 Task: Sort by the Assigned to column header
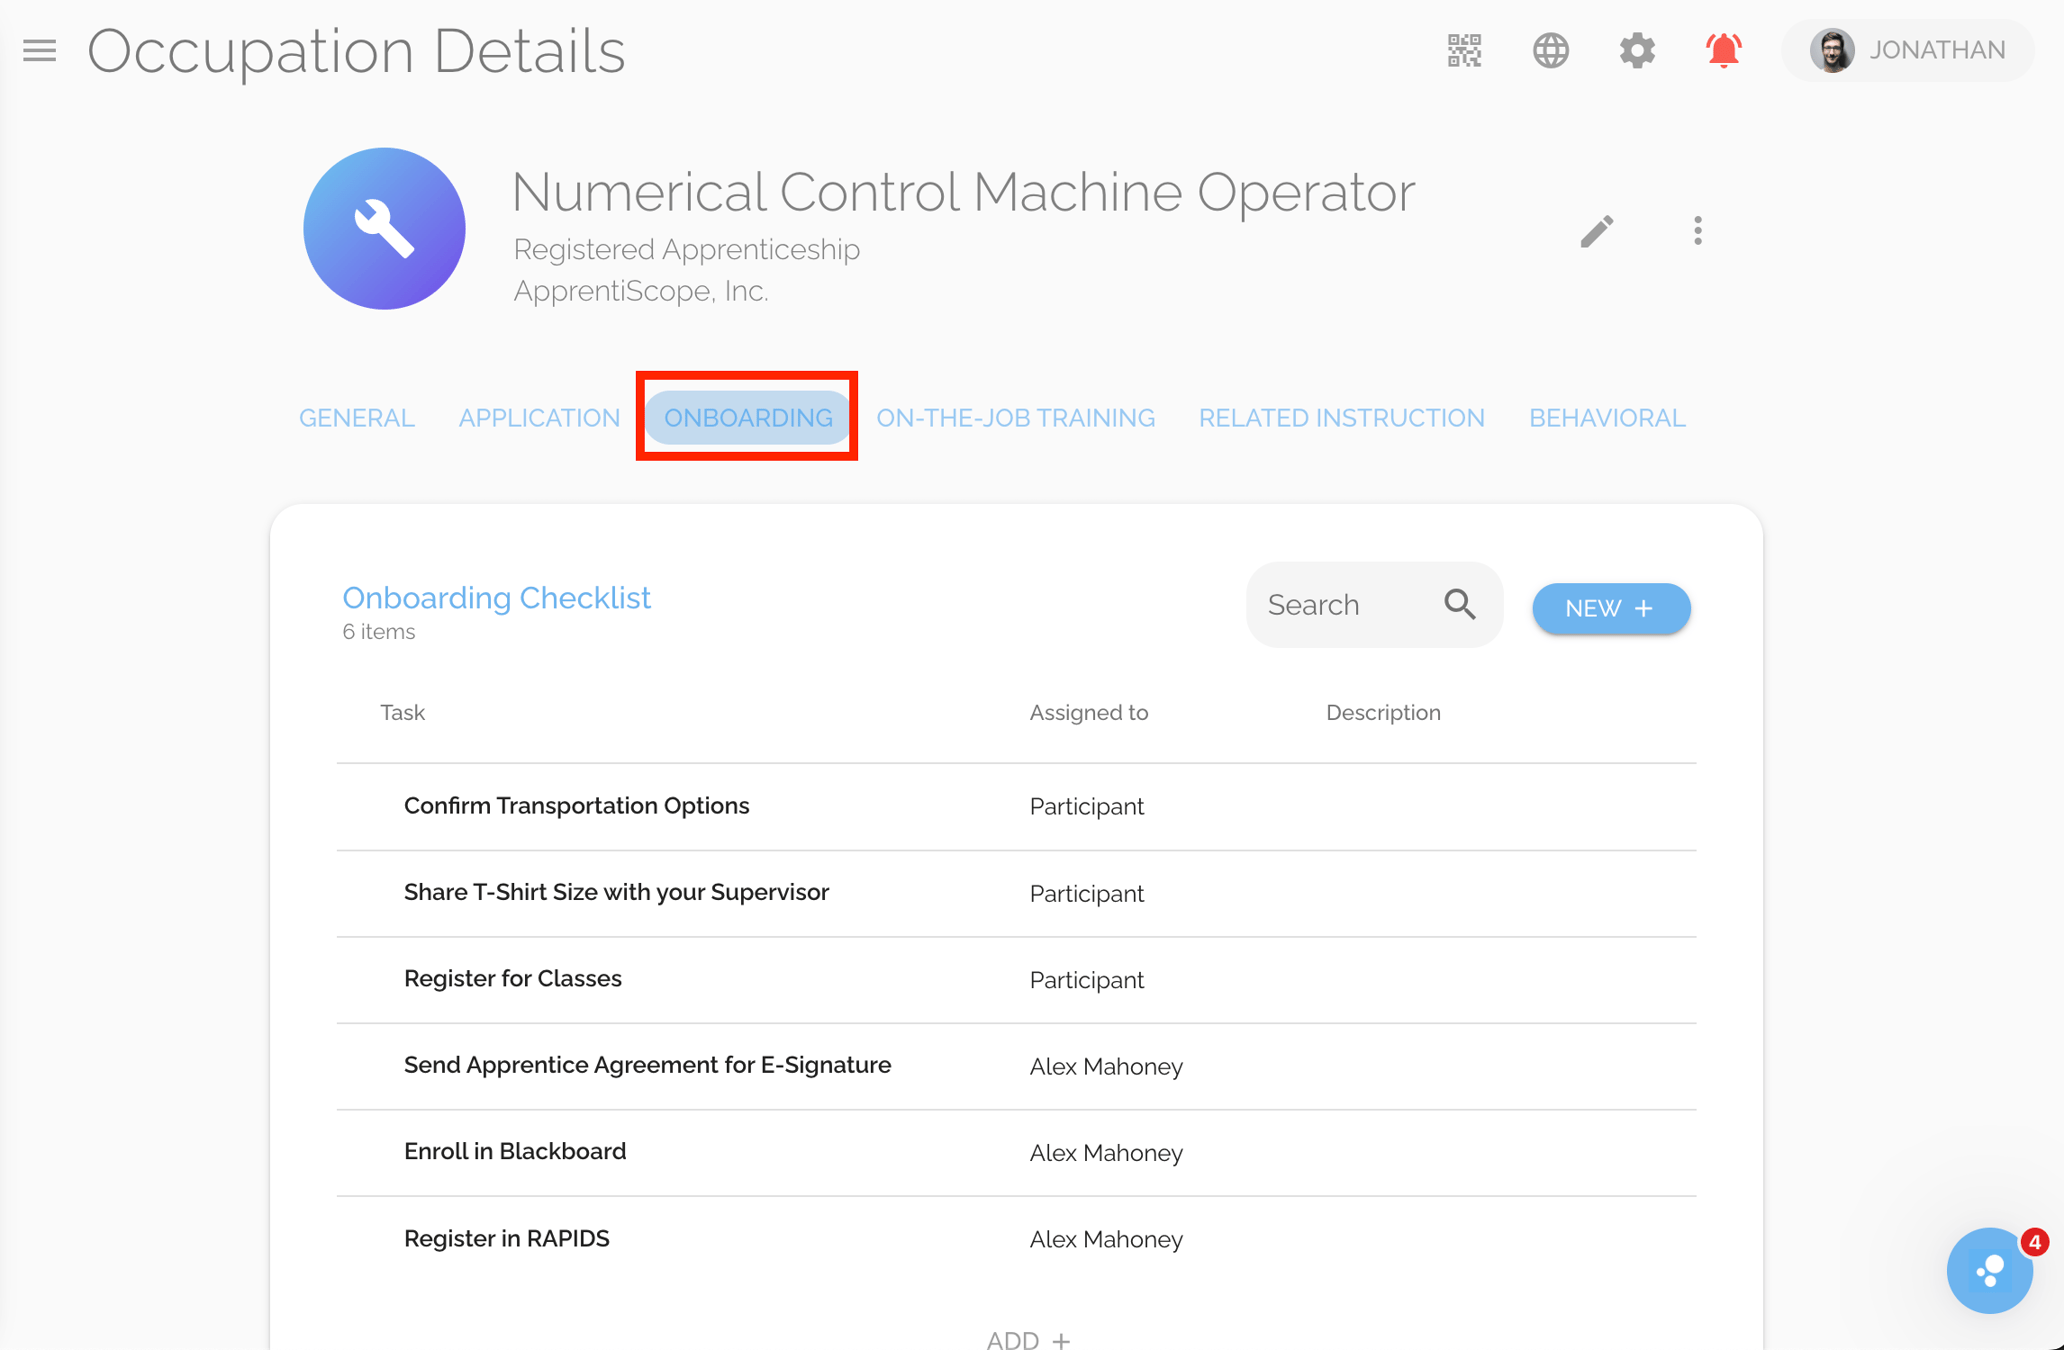click(1089, 712)
